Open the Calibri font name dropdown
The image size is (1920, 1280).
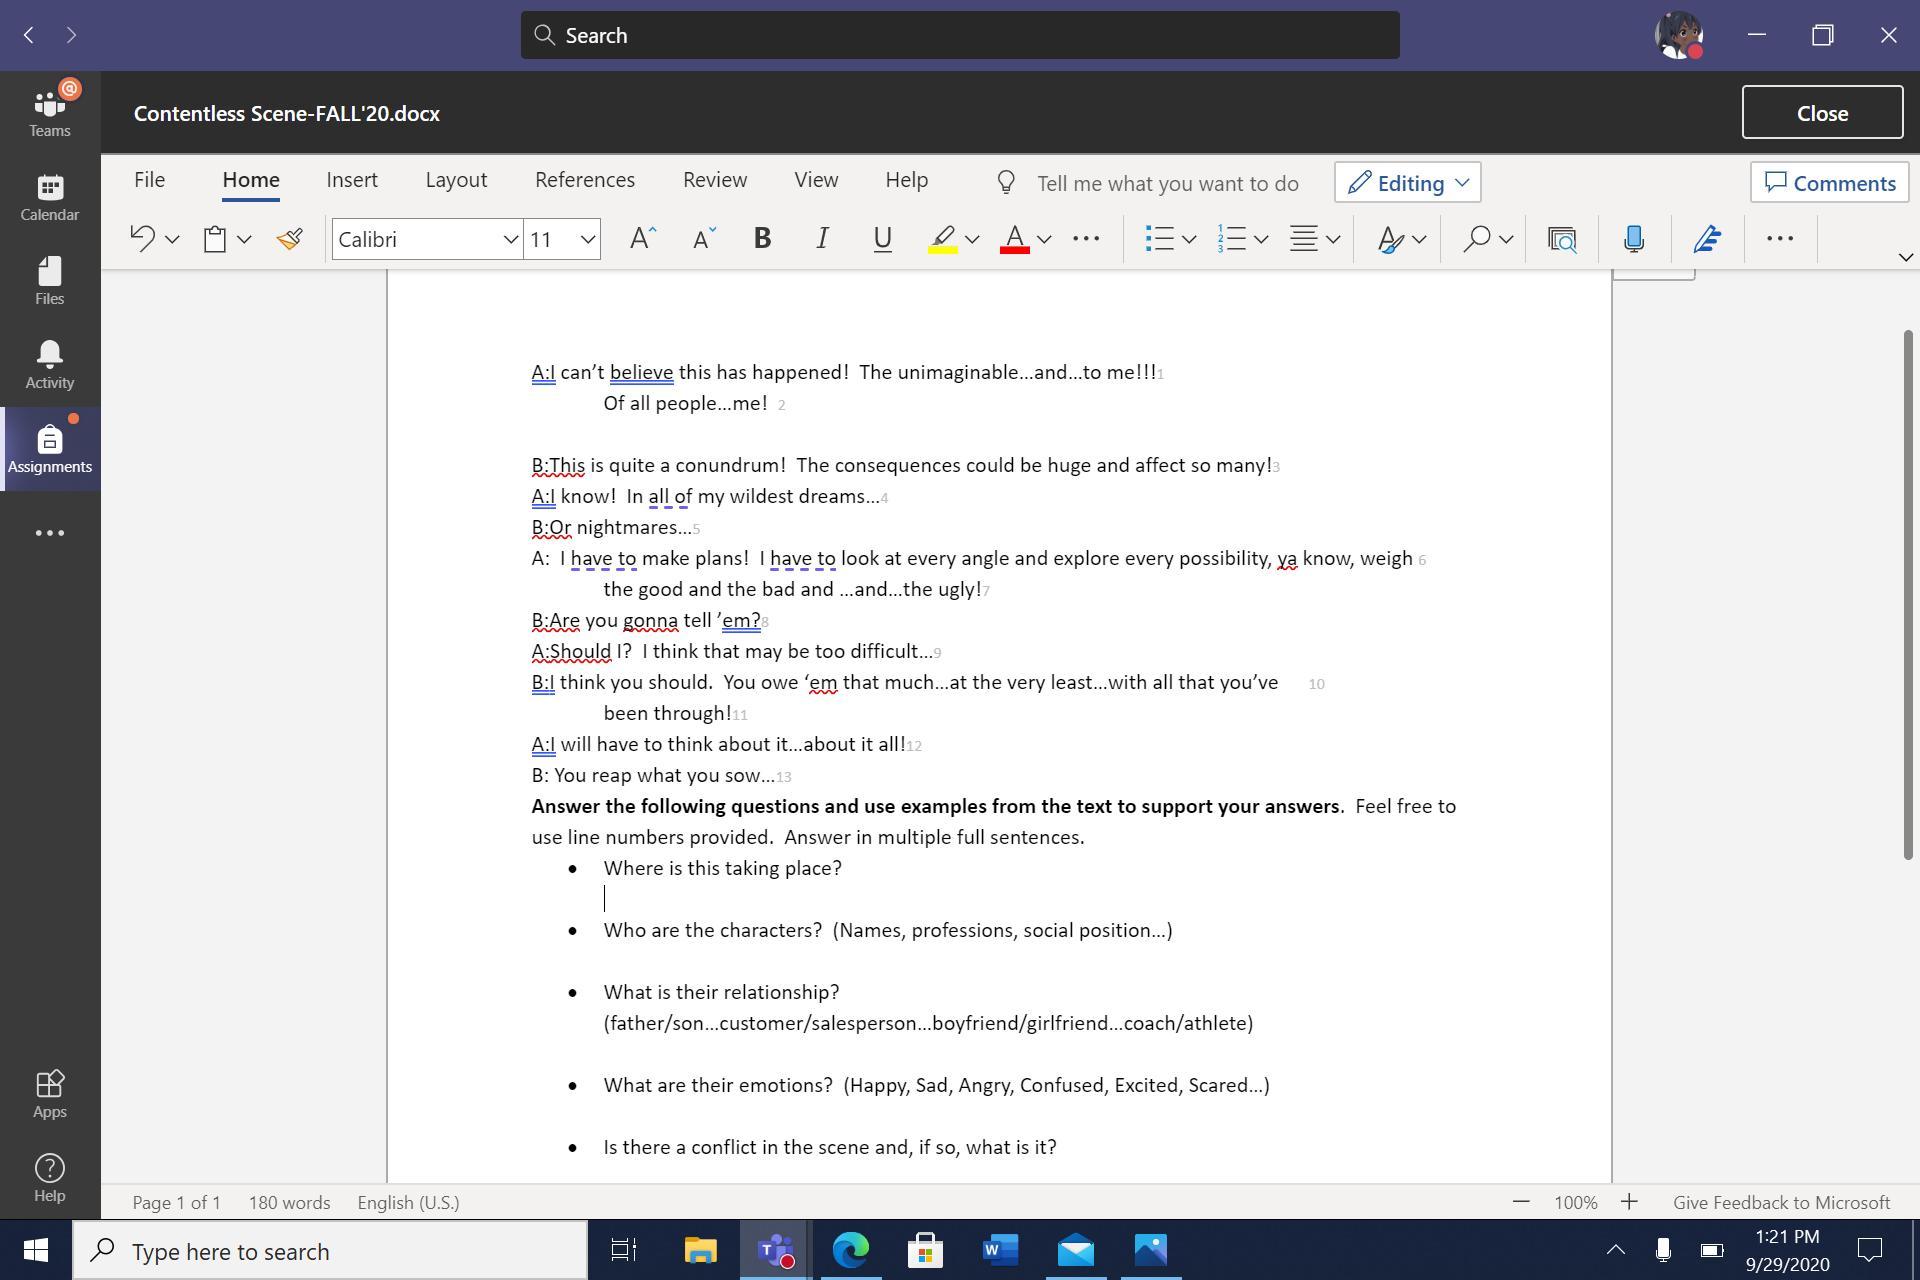tap(510, 239)
